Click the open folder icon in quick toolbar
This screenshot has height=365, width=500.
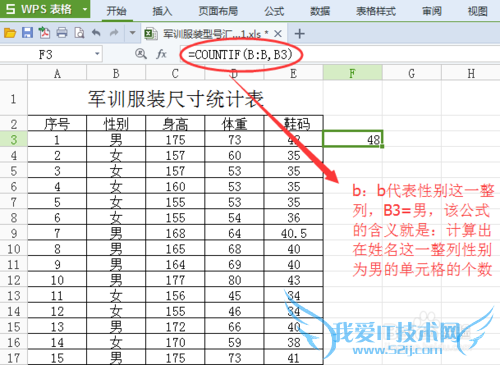point(10,33)
